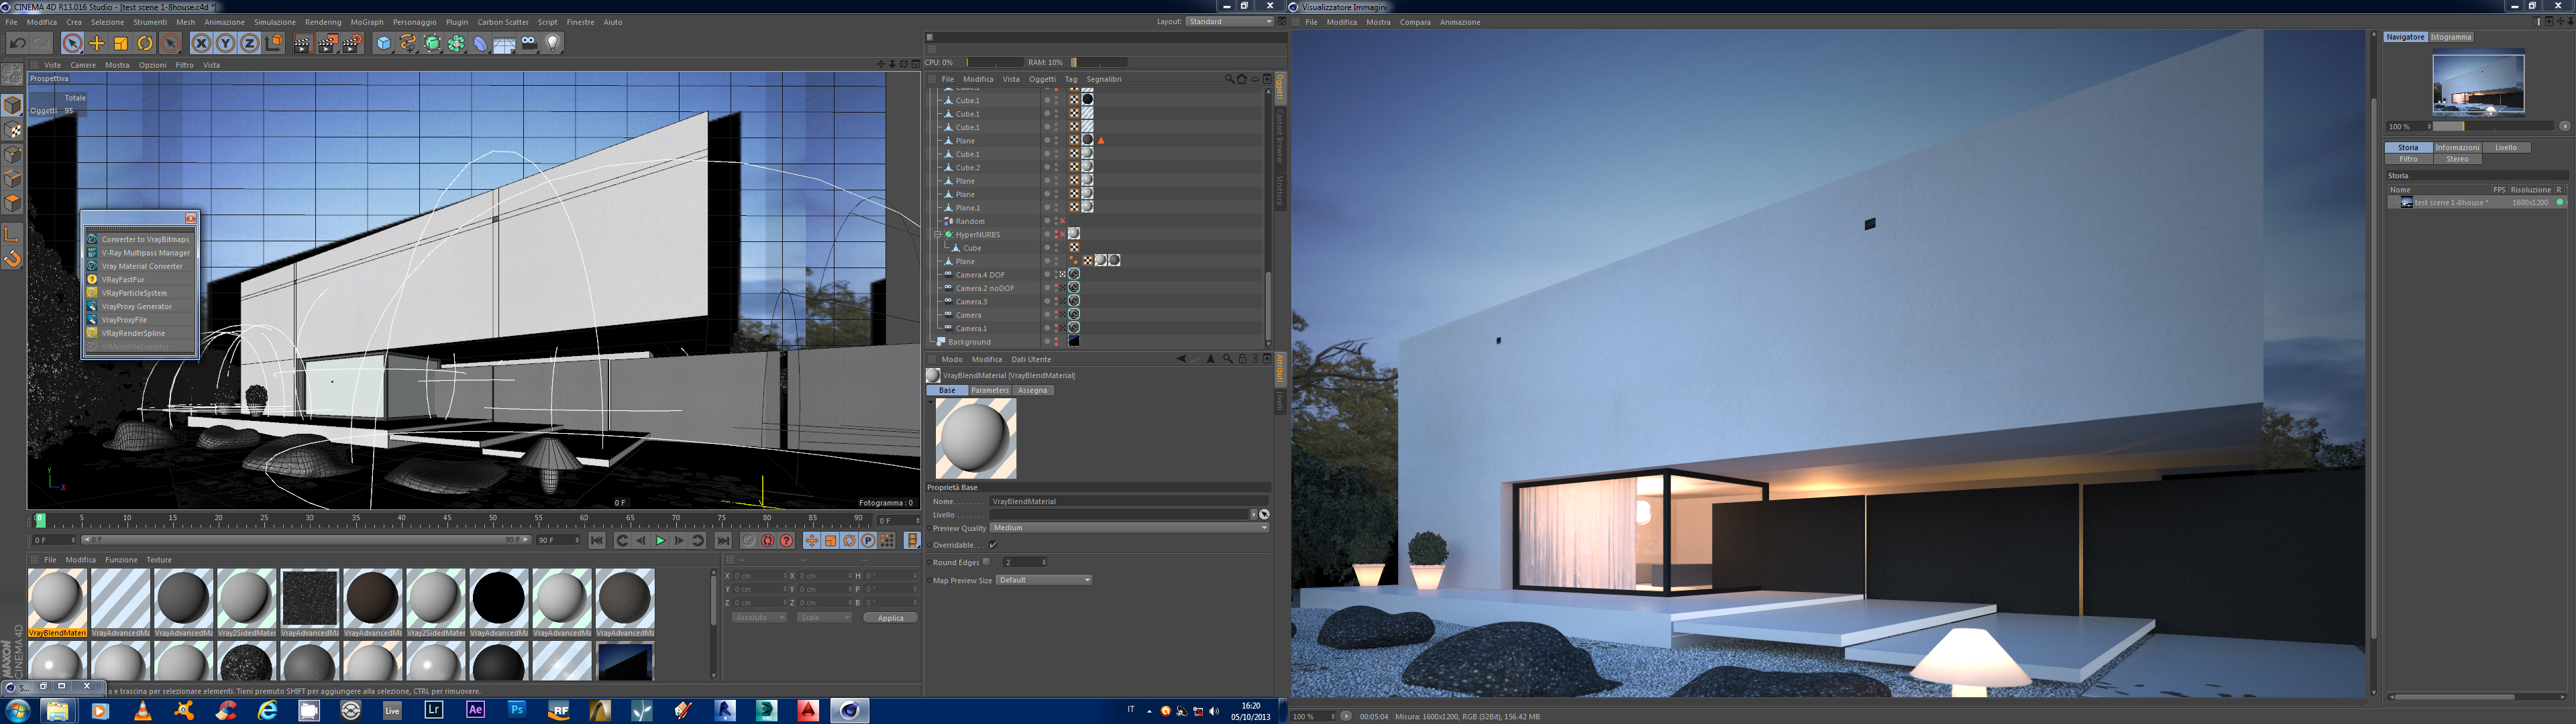Select the Move tool in top toolbar
The height and width of the screenshot is (724, 2576).
click(x=97, y=43)
